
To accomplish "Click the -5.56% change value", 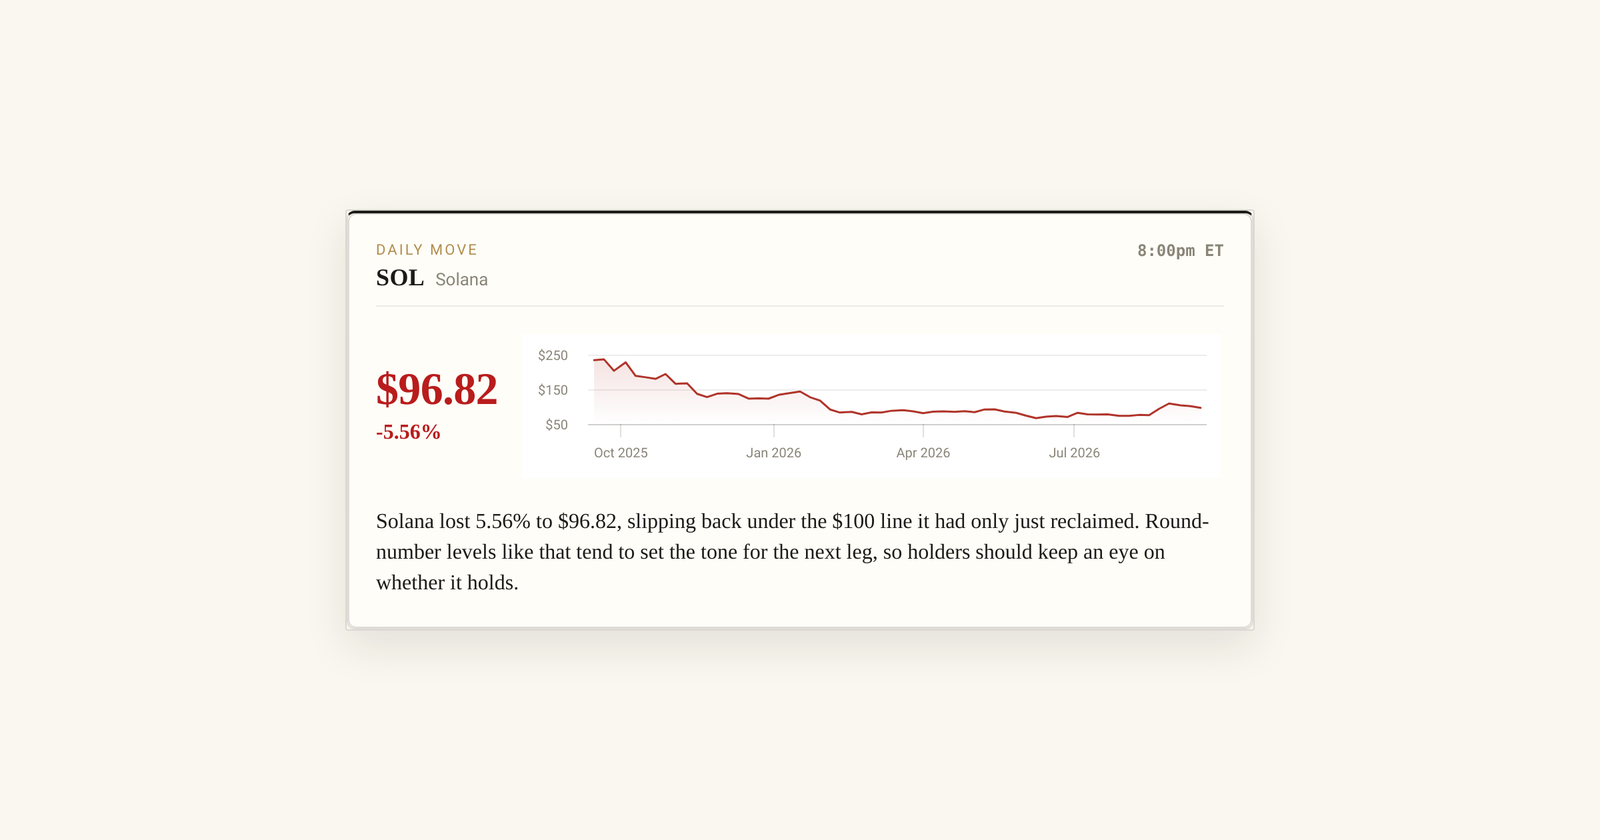I will pyautogui.click(x=408, y=432).
